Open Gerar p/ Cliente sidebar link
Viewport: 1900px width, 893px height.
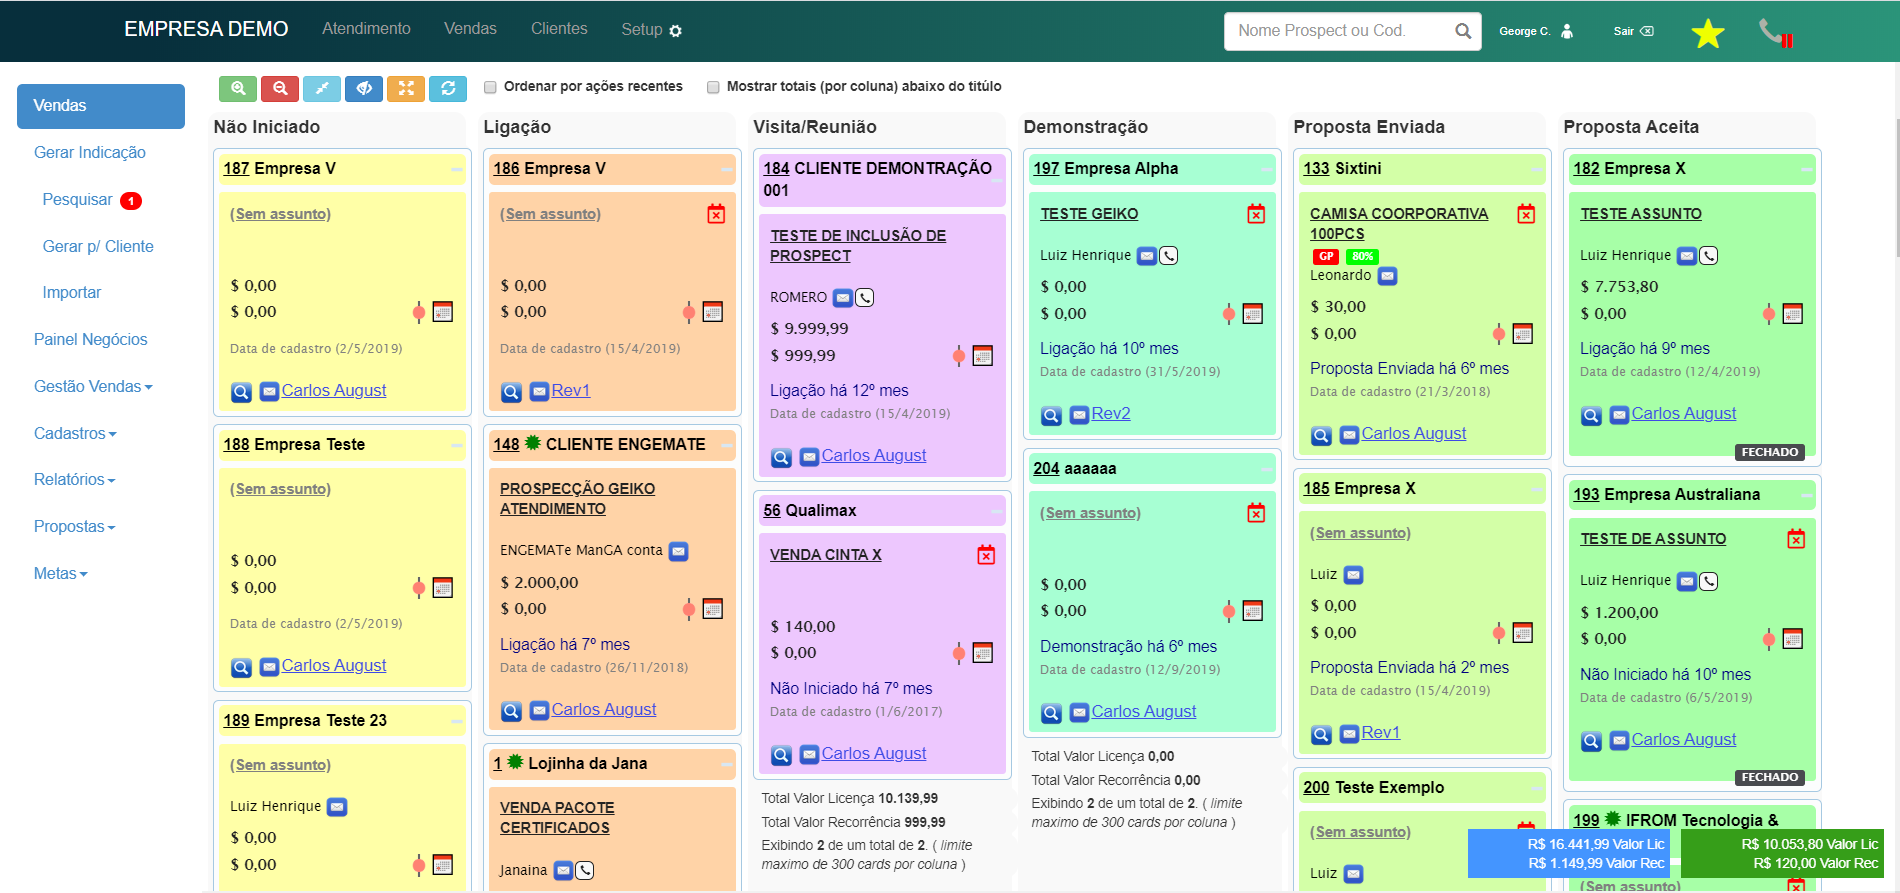point(98,247)
